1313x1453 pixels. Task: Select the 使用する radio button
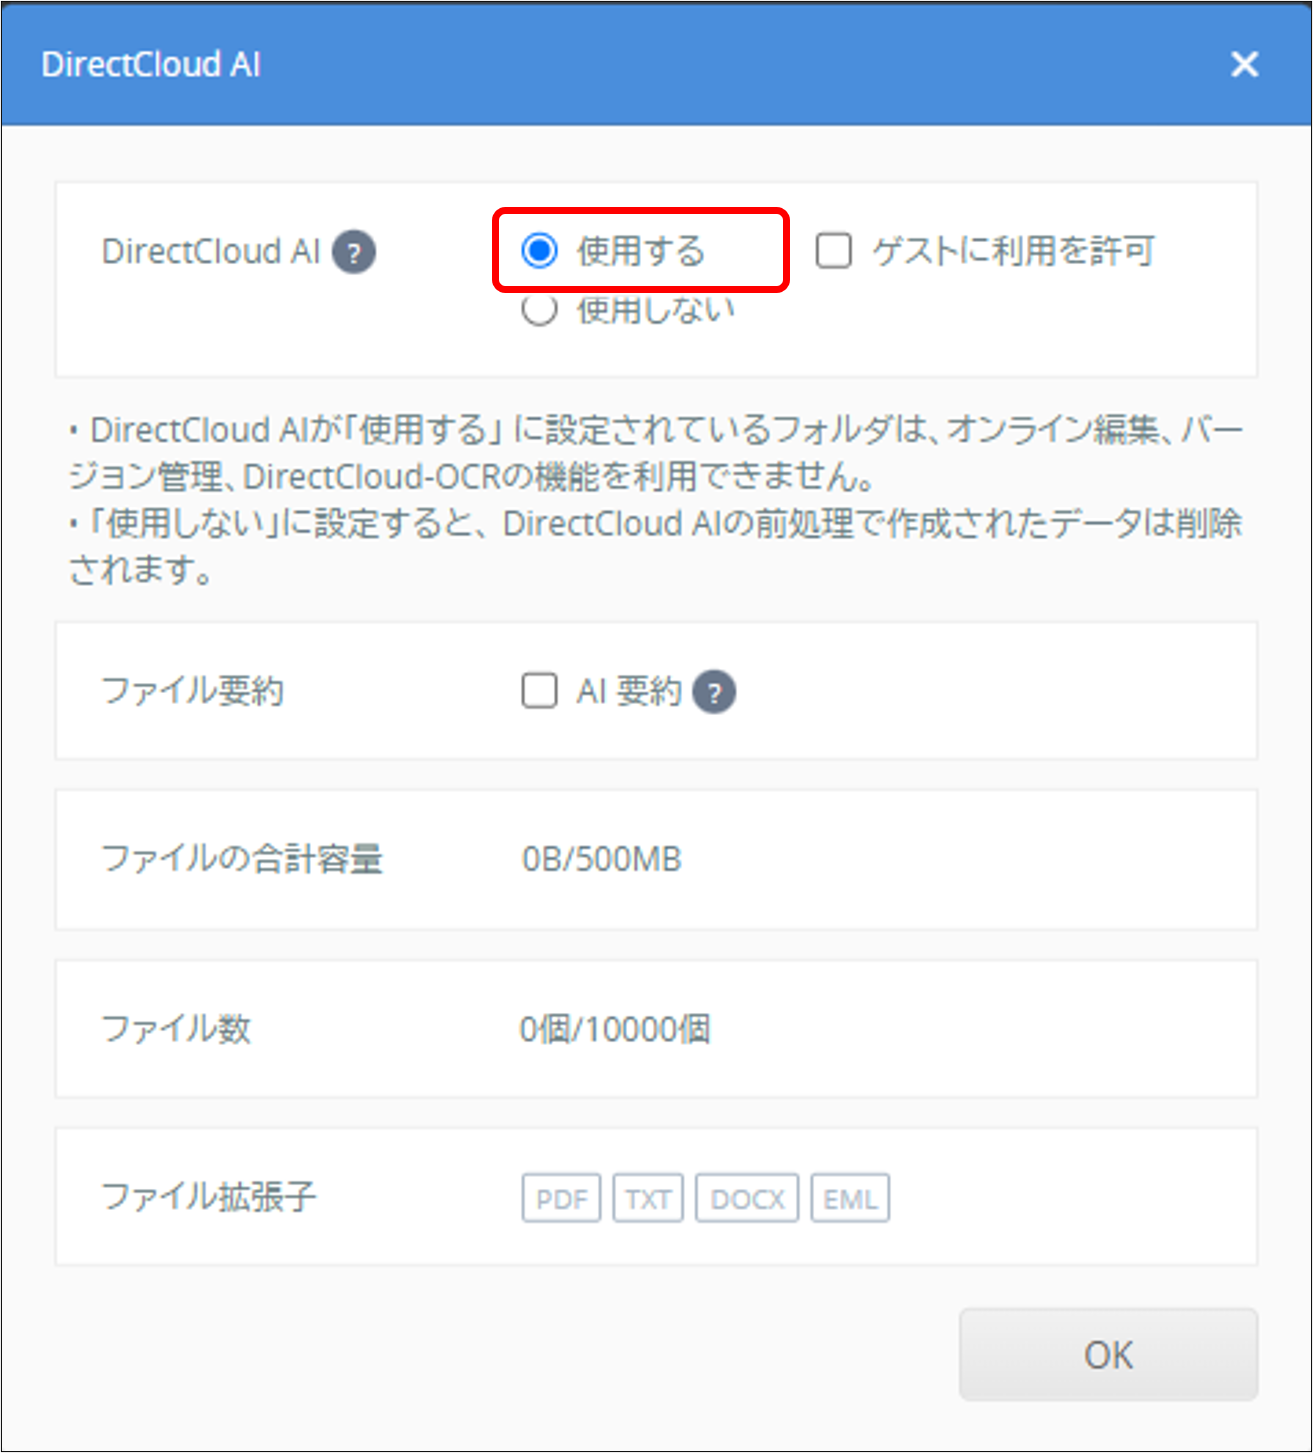click(540, 252)
